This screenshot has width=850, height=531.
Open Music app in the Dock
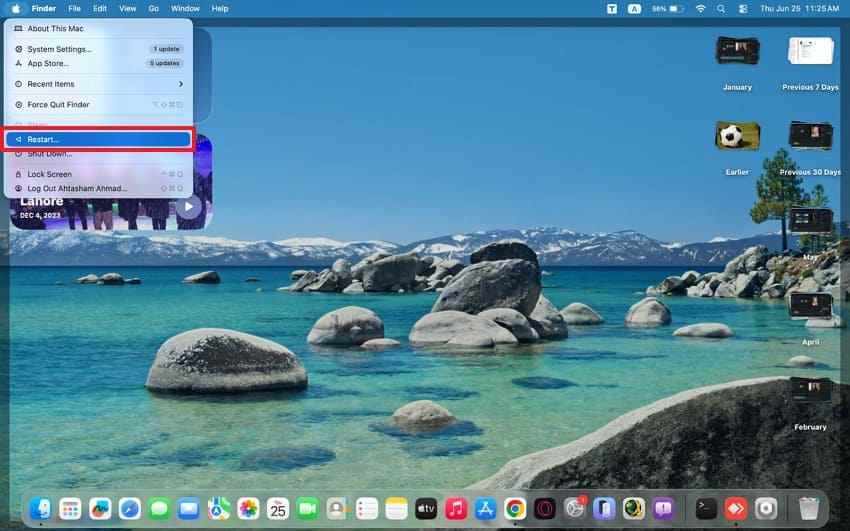pyautogui.click(x=456, y=509)
